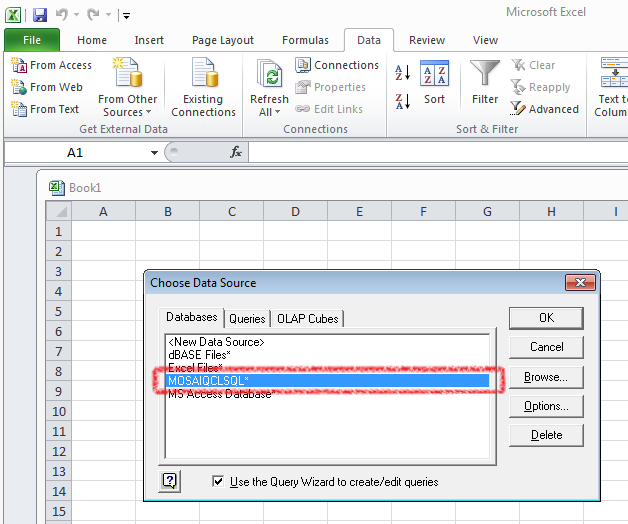Image resolution: width=628 pixels, height=524 pixels.
Task: Open workbook Connections
Action: click(337, 65)
